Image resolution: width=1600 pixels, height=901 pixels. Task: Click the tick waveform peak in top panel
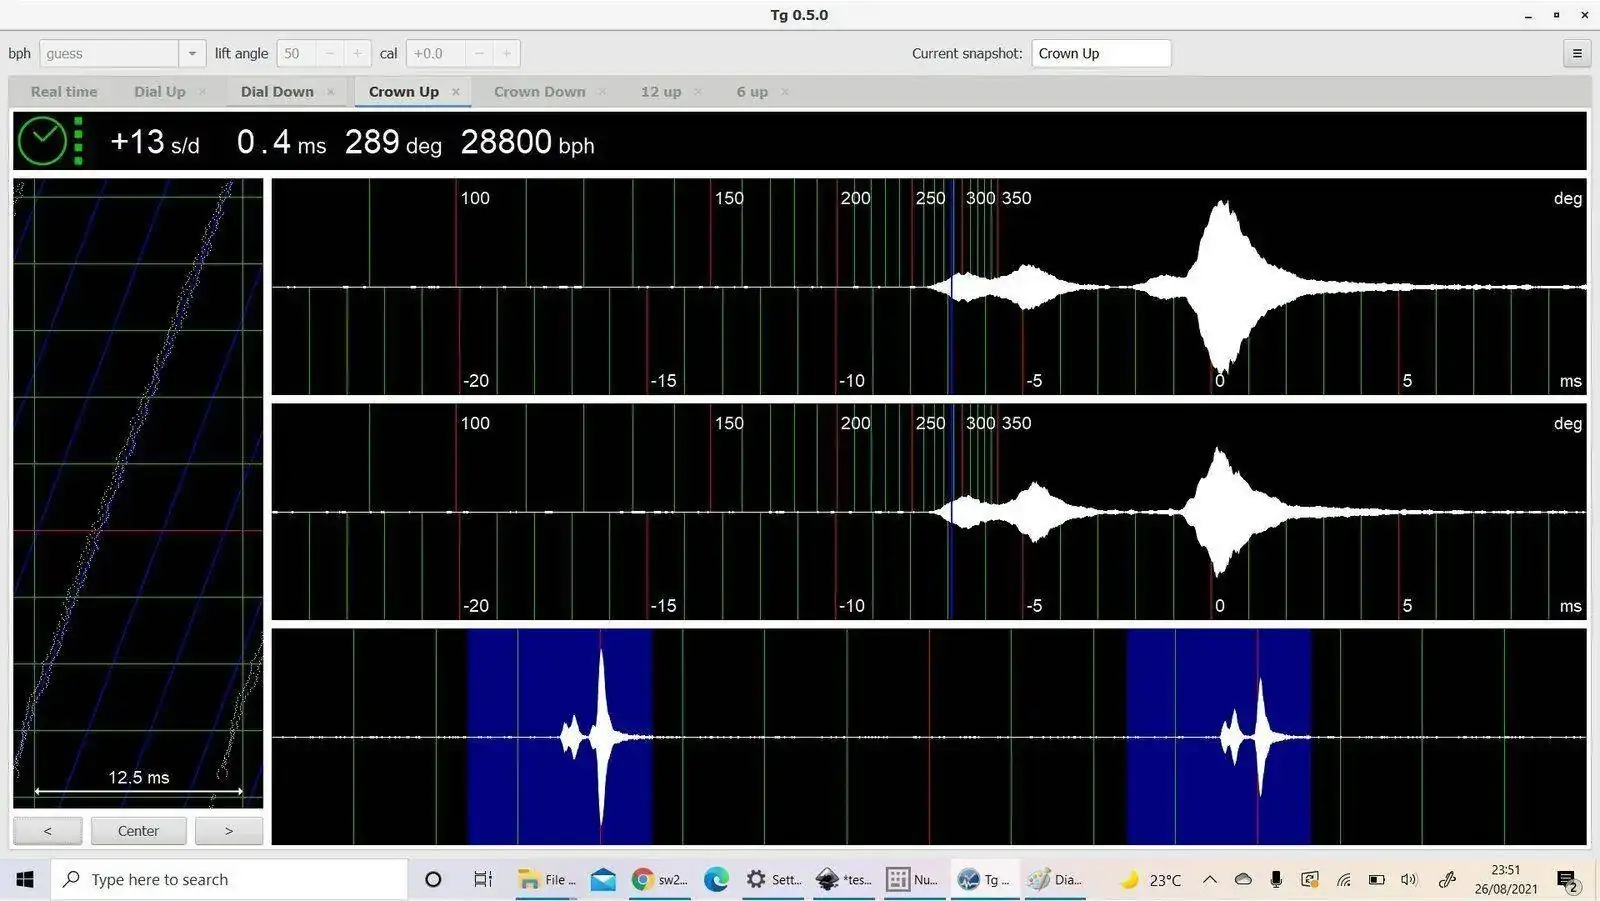tap(1221, 286)
